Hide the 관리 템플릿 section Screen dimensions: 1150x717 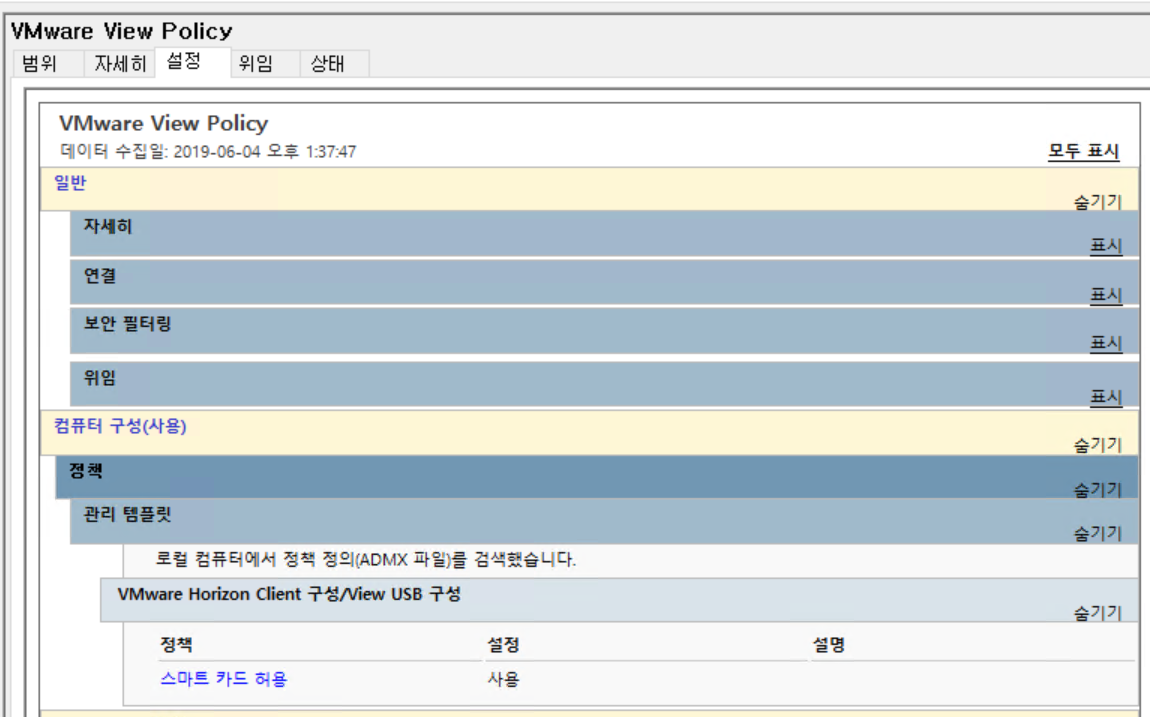pyautogui.click(x=1098, y=534)
